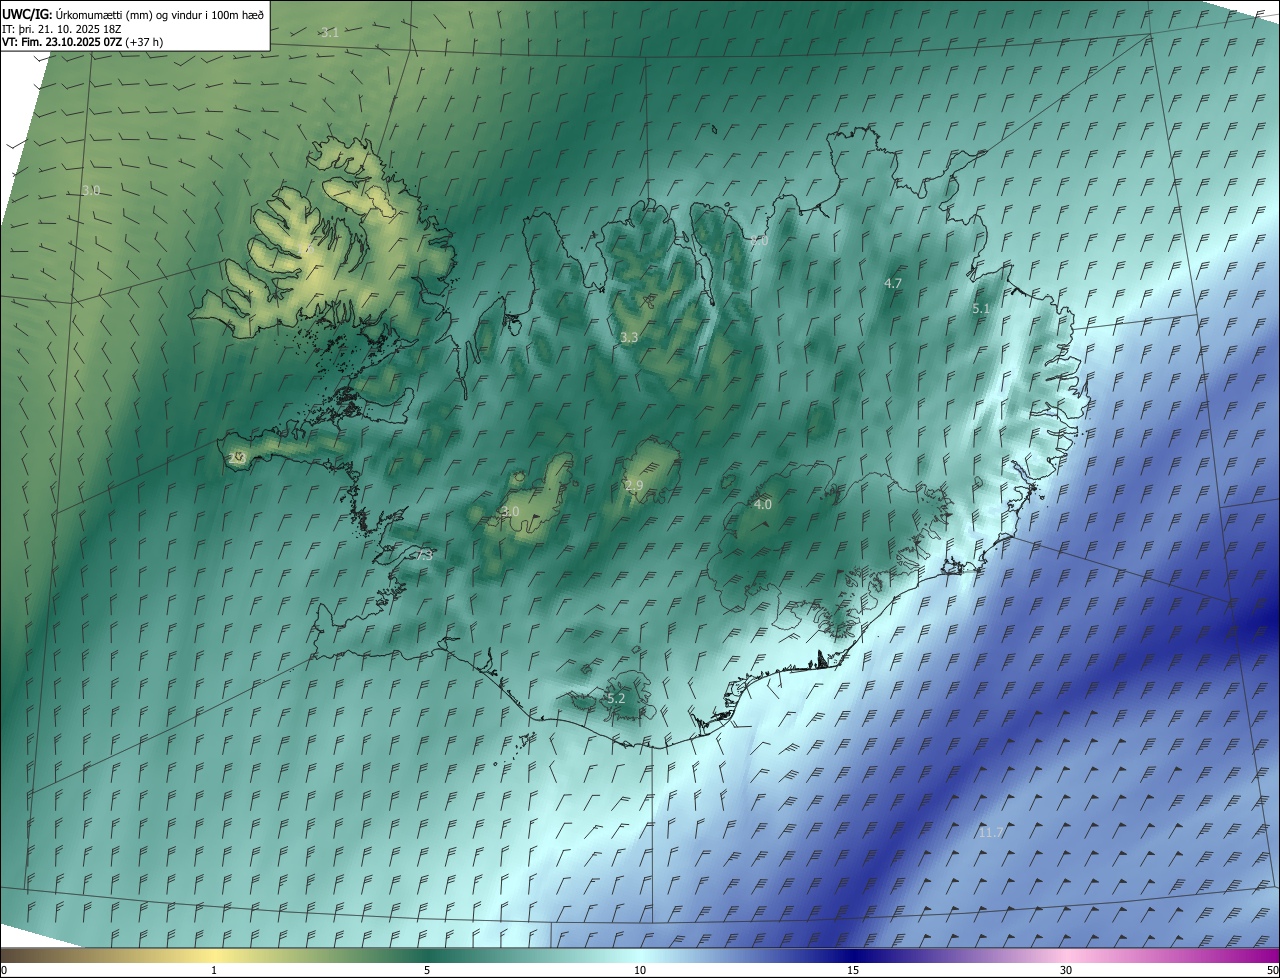Click the colorbar tick label 10
The width and height of the screenshot is (1280, 978).
640,970
